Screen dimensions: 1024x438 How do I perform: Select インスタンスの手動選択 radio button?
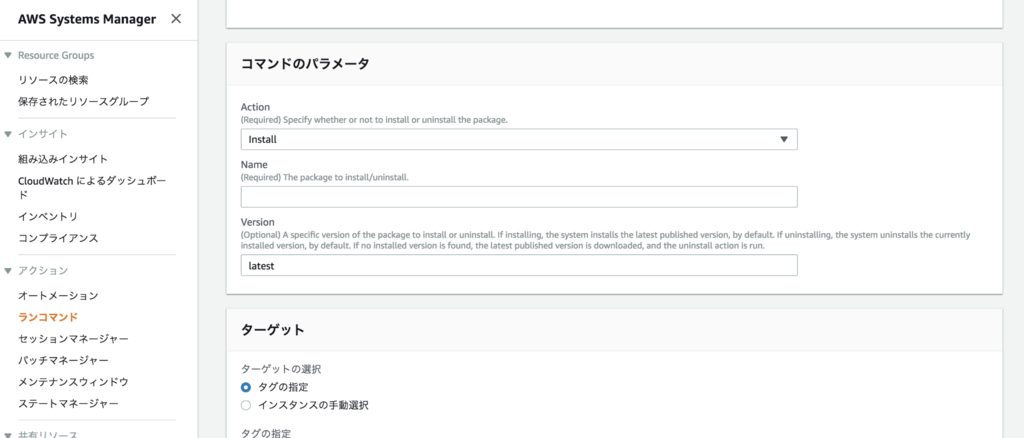coord(246,405)
